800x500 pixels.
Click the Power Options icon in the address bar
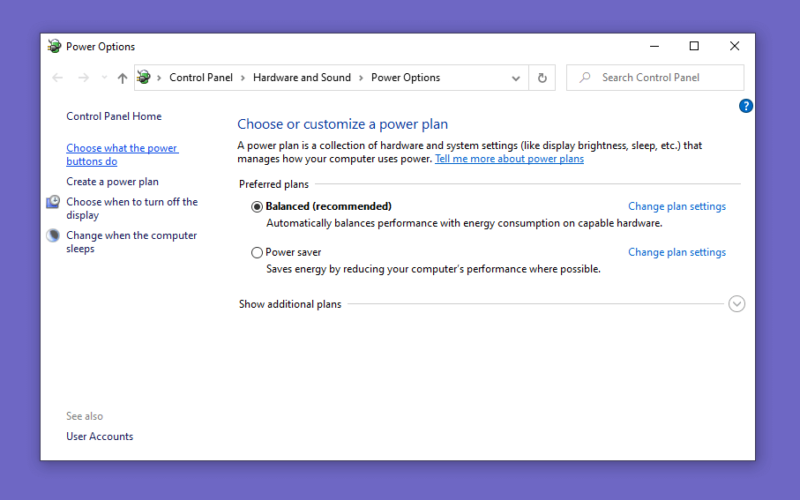point(144,78)
